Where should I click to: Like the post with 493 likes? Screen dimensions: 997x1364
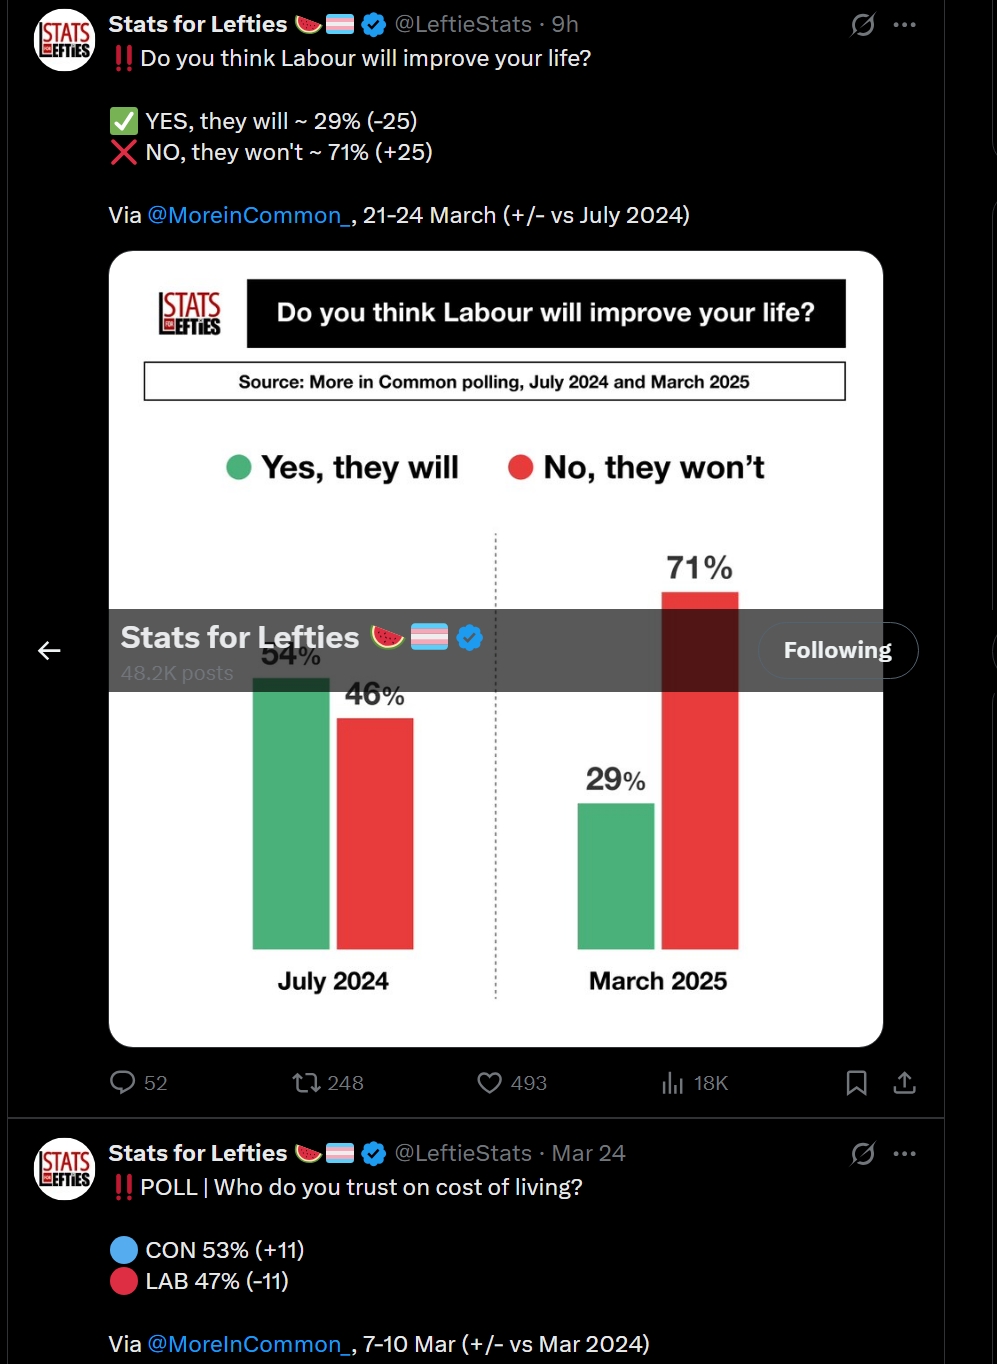click(489, 1083)
